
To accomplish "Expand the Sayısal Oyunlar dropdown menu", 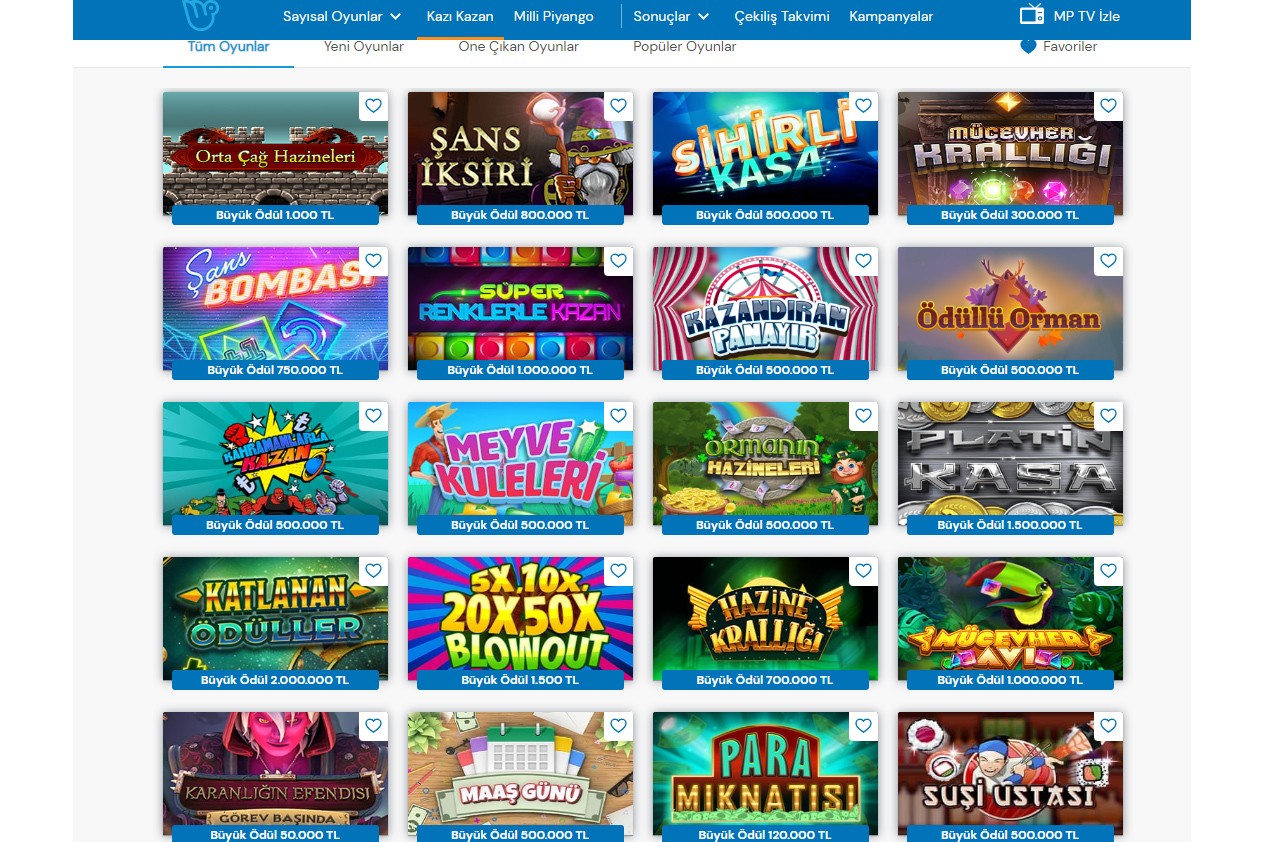I will [x=342, y=17].
